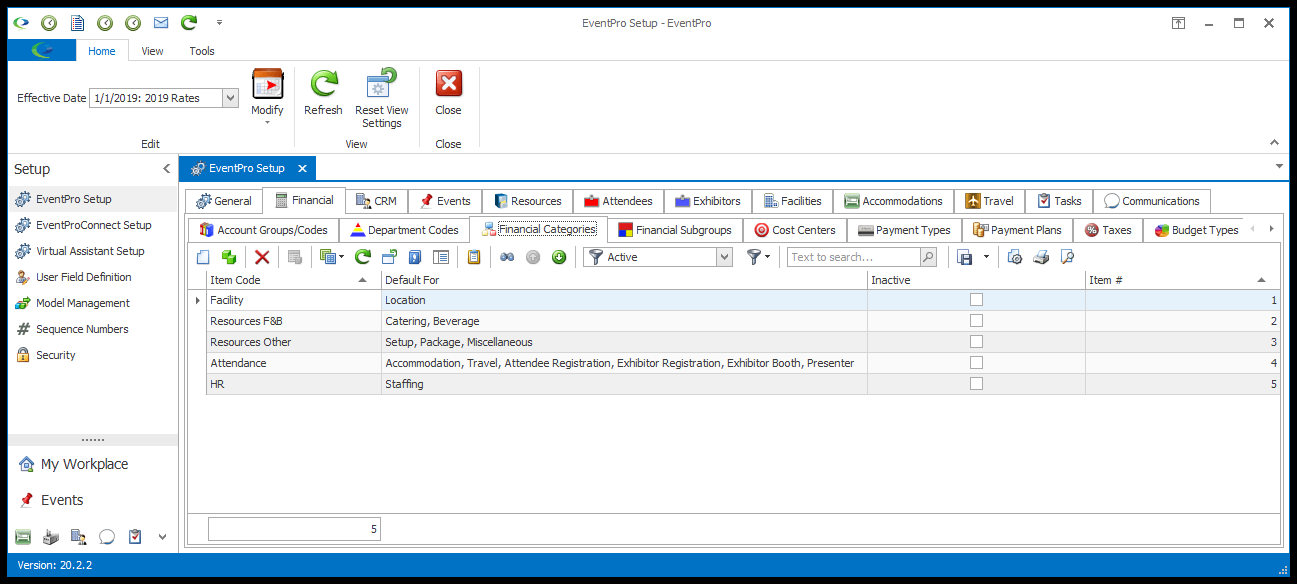Click the green refresh arrow in title bar
This screenshot has width=1297, height=584.
pos(188,22)
